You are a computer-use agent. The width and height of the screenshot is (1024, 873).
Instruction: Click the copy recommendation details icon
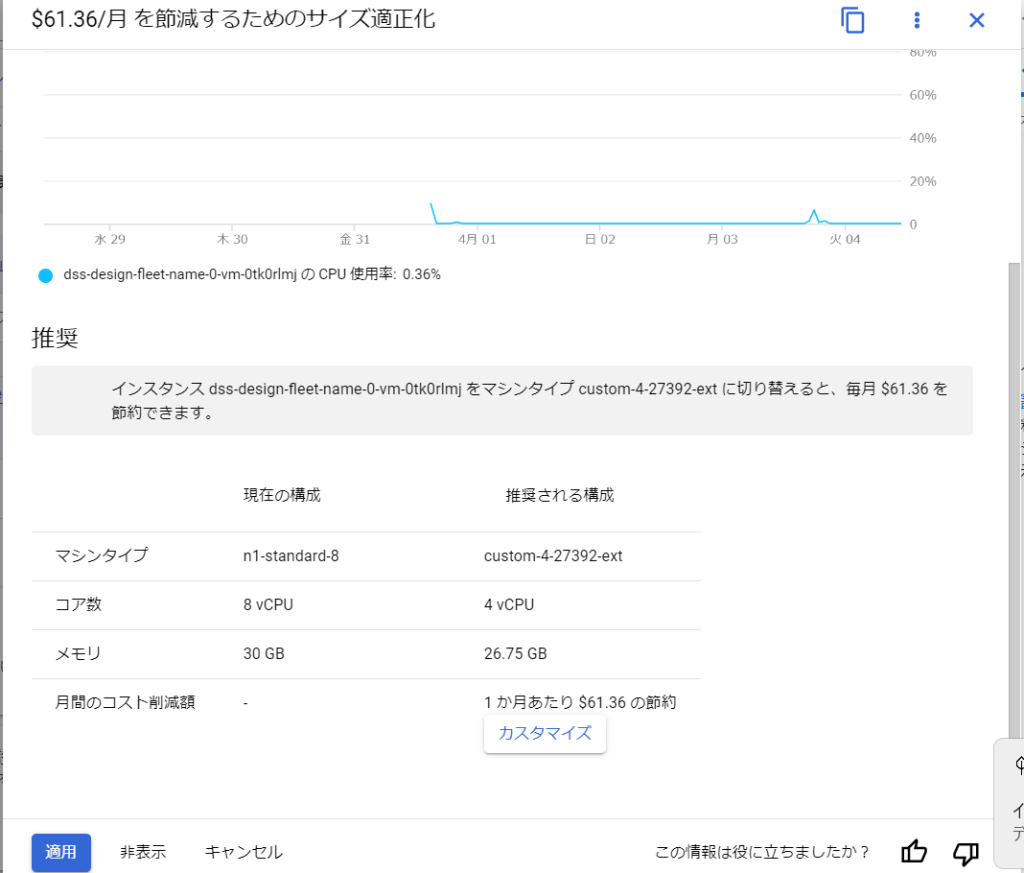851,20
